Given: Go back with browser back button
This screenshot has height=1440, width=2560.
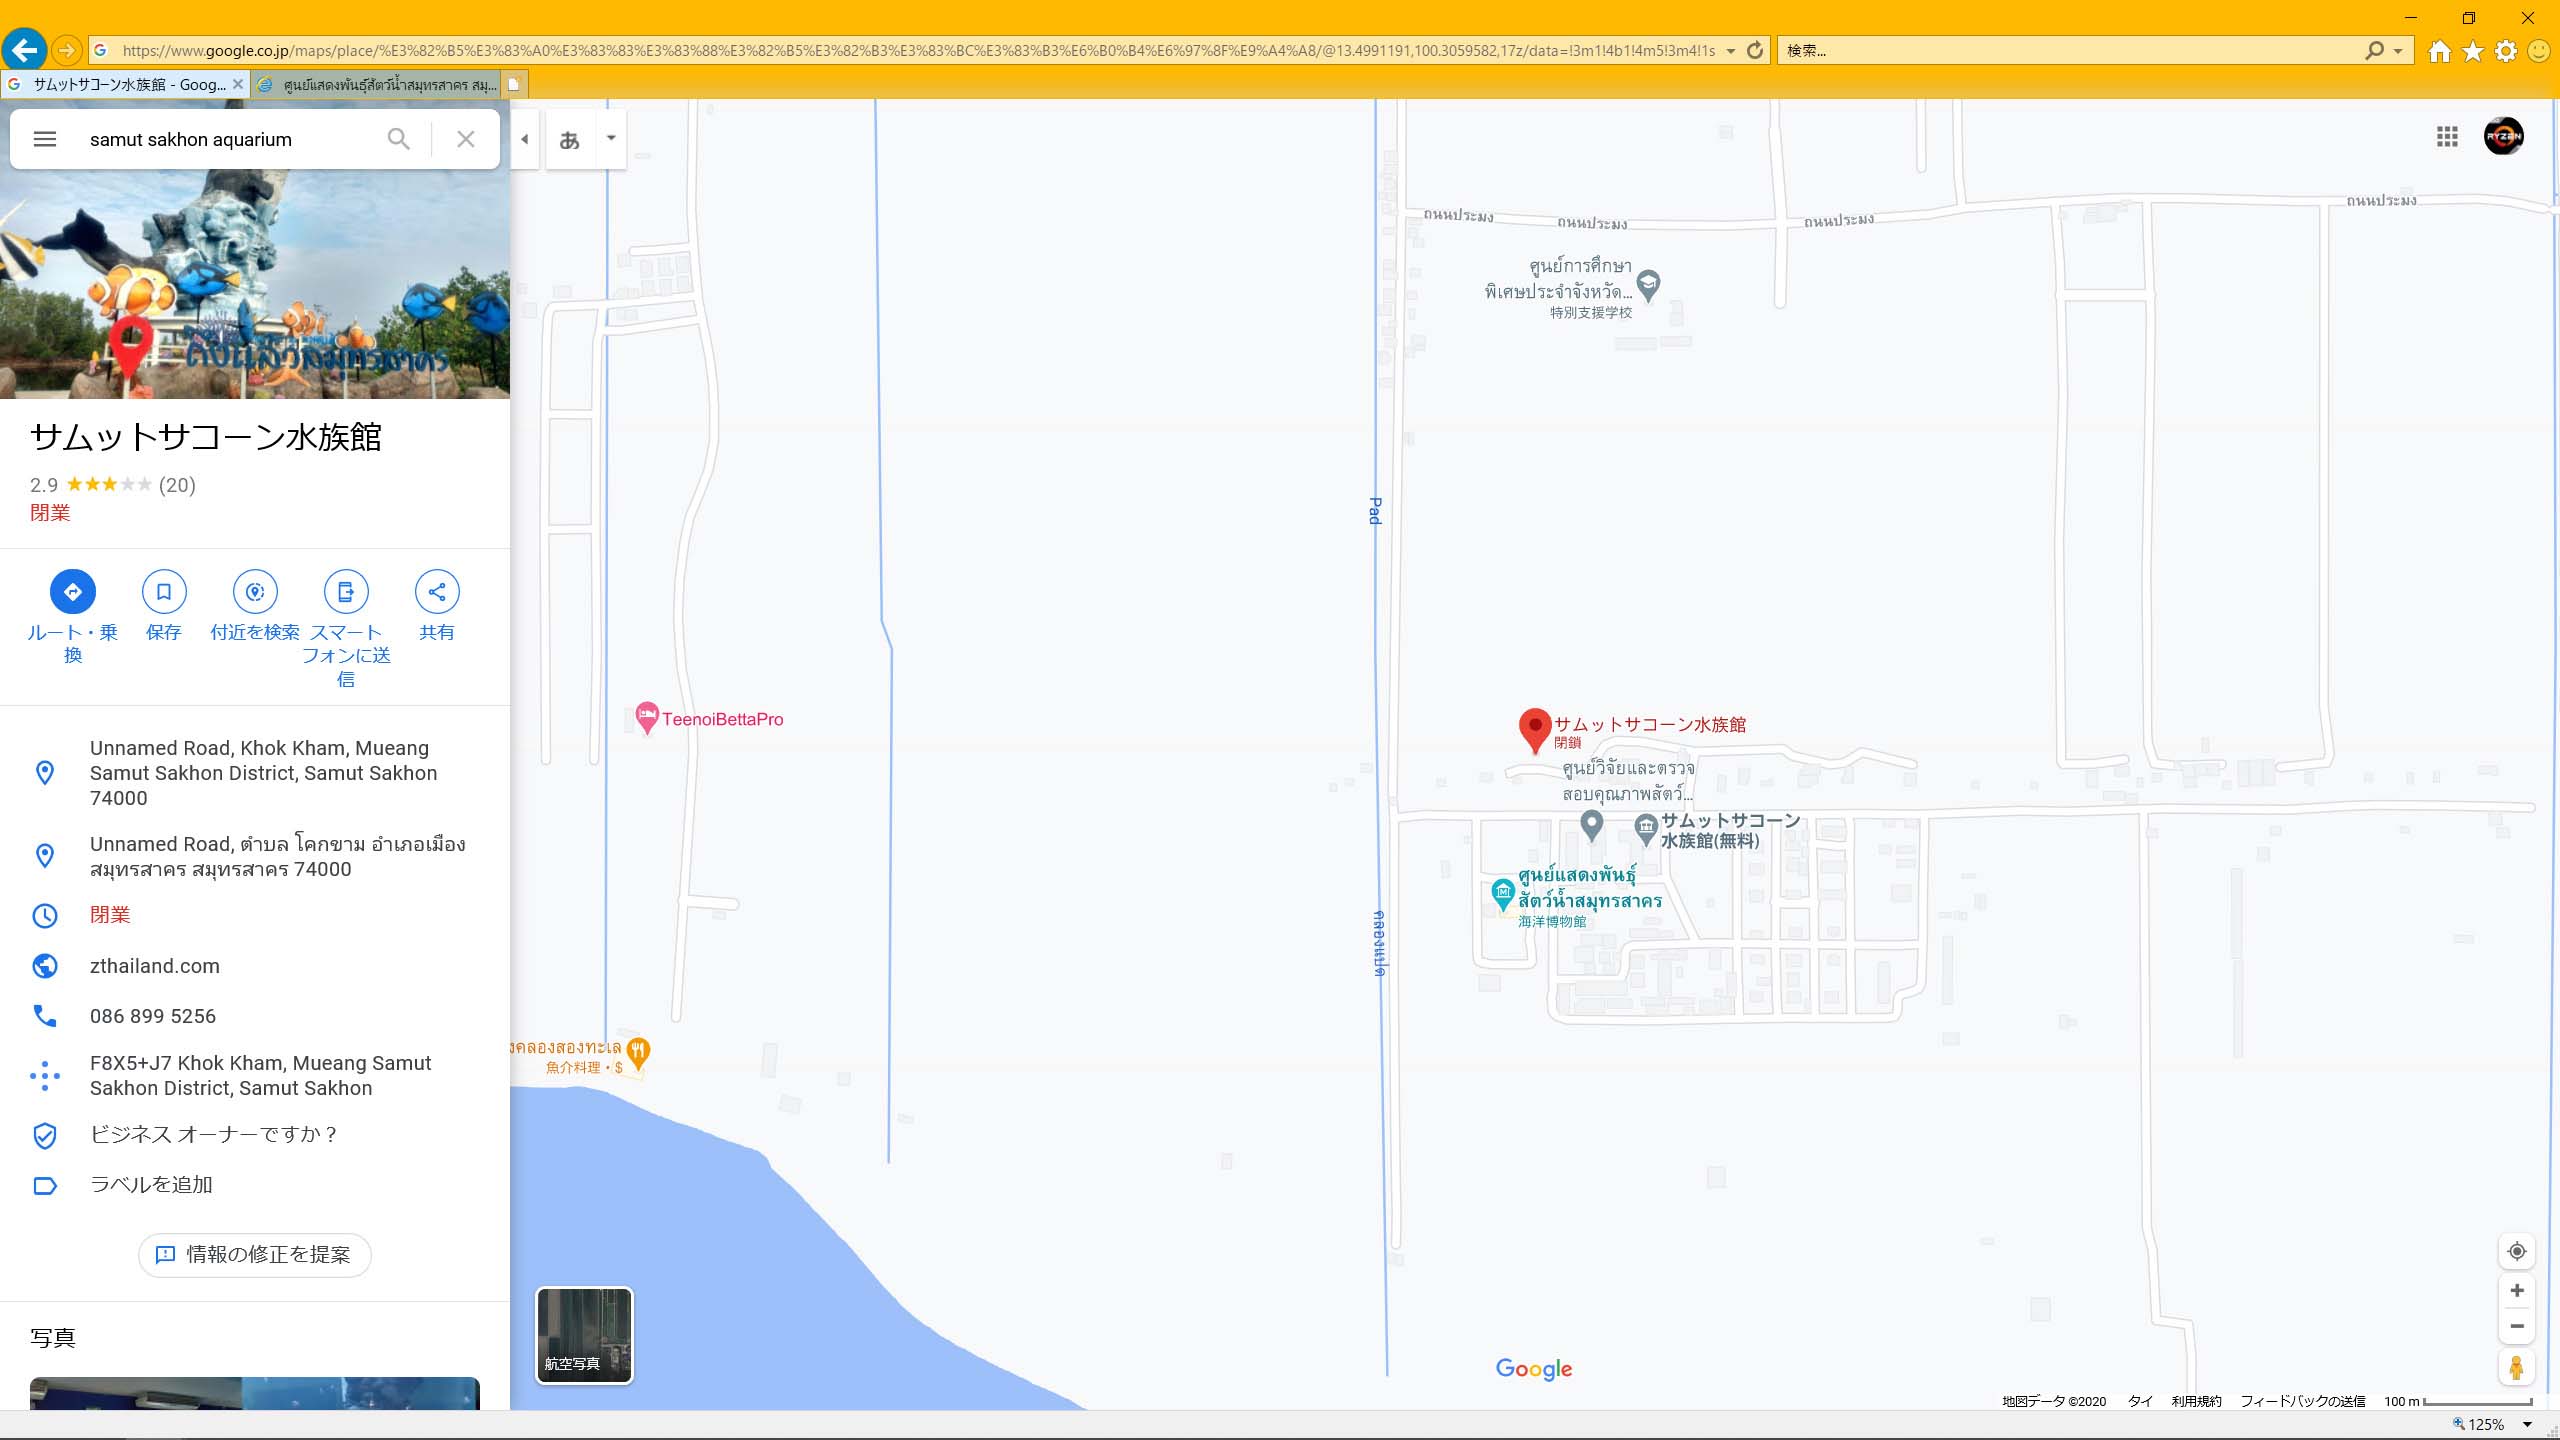Looking at the screenshot, I should (24, 49).
